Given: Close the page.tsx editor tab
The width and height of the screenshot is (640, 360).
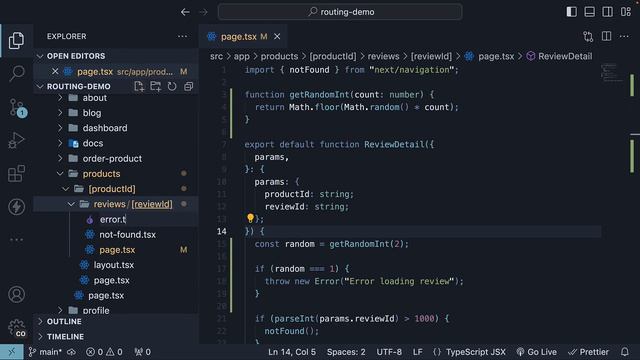Looking at the screenshot, I should (x=277, y=37).
